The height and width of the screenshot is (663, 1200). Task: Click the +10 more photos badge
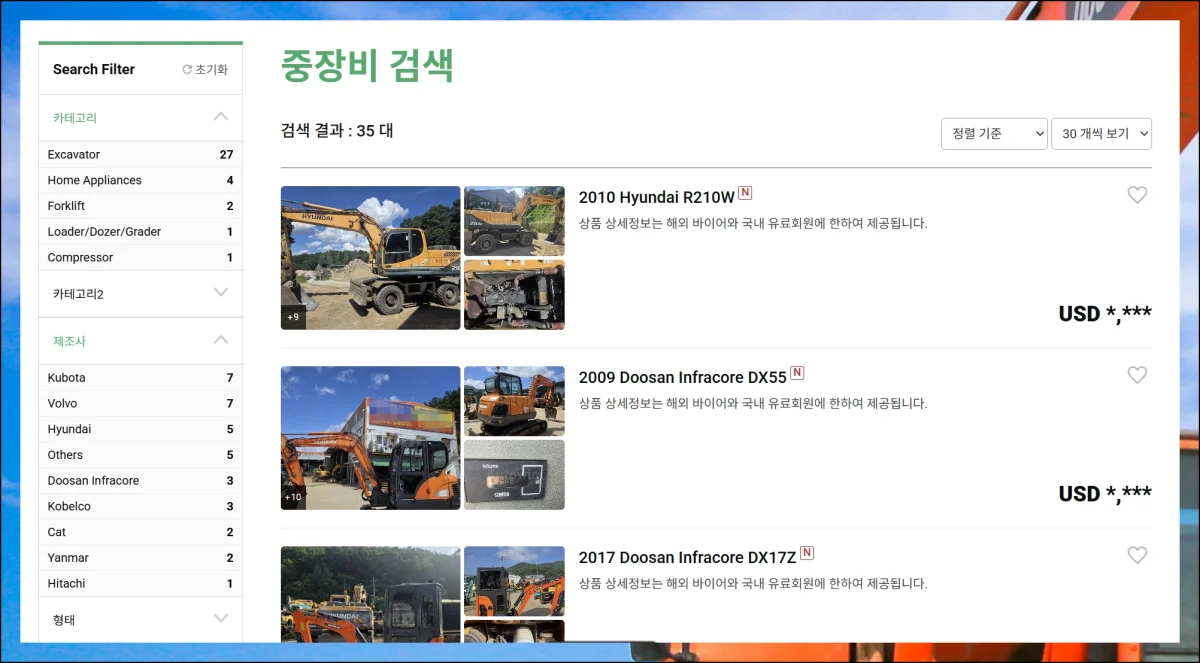(294, 497)
